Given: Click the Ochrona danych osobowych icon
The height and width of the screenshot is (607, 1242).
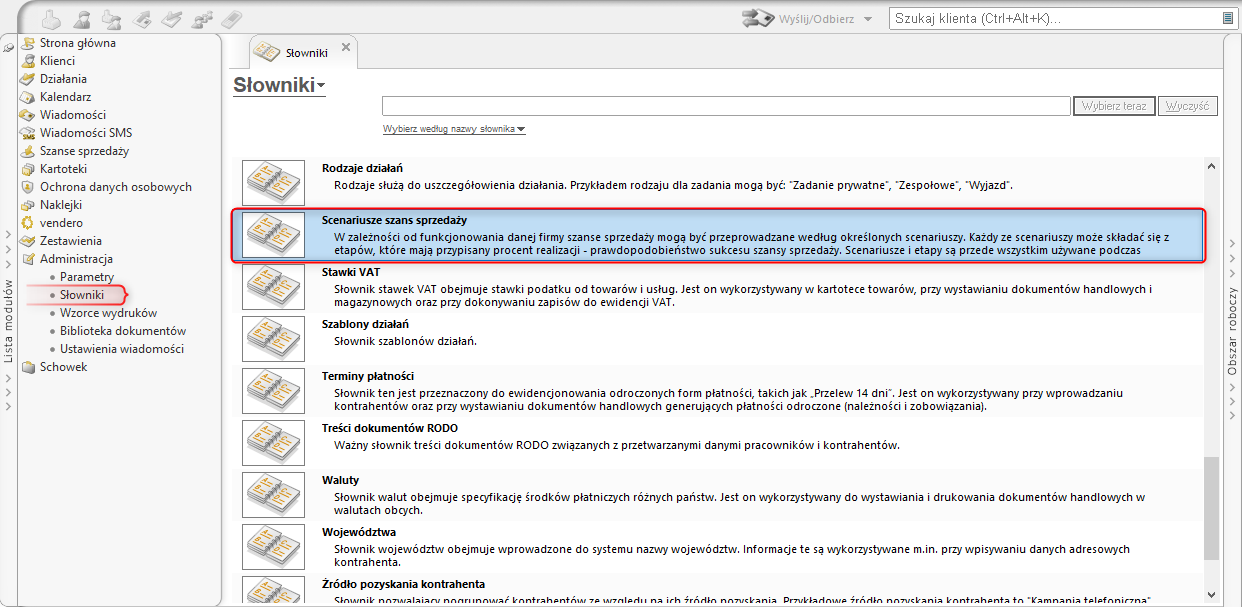Looking at the screenshot, I should click(x=28, y=187).
